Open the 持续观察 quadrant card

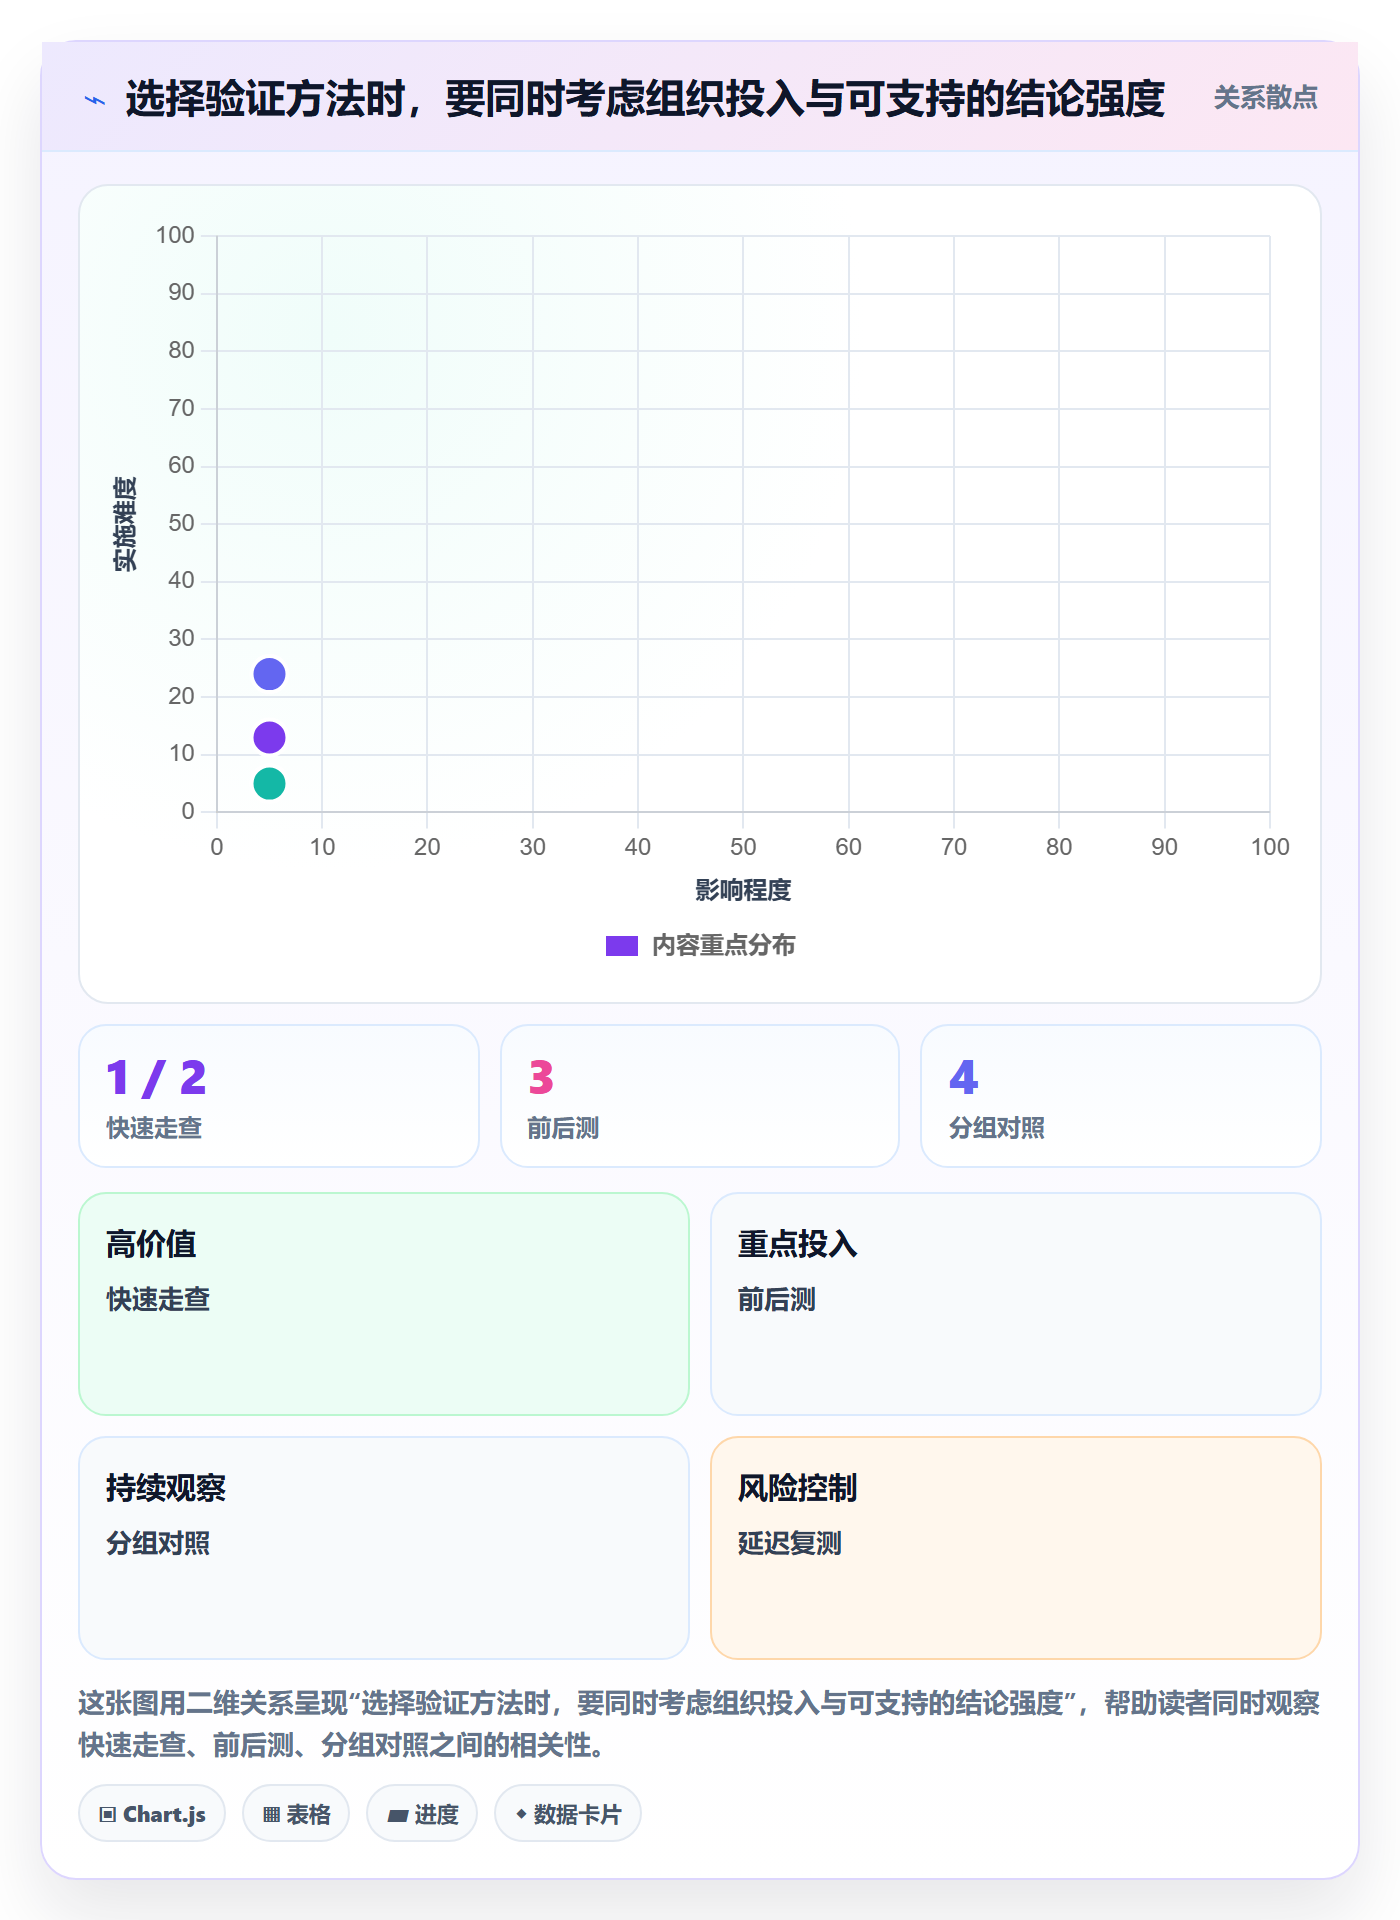pos(384,1548)
